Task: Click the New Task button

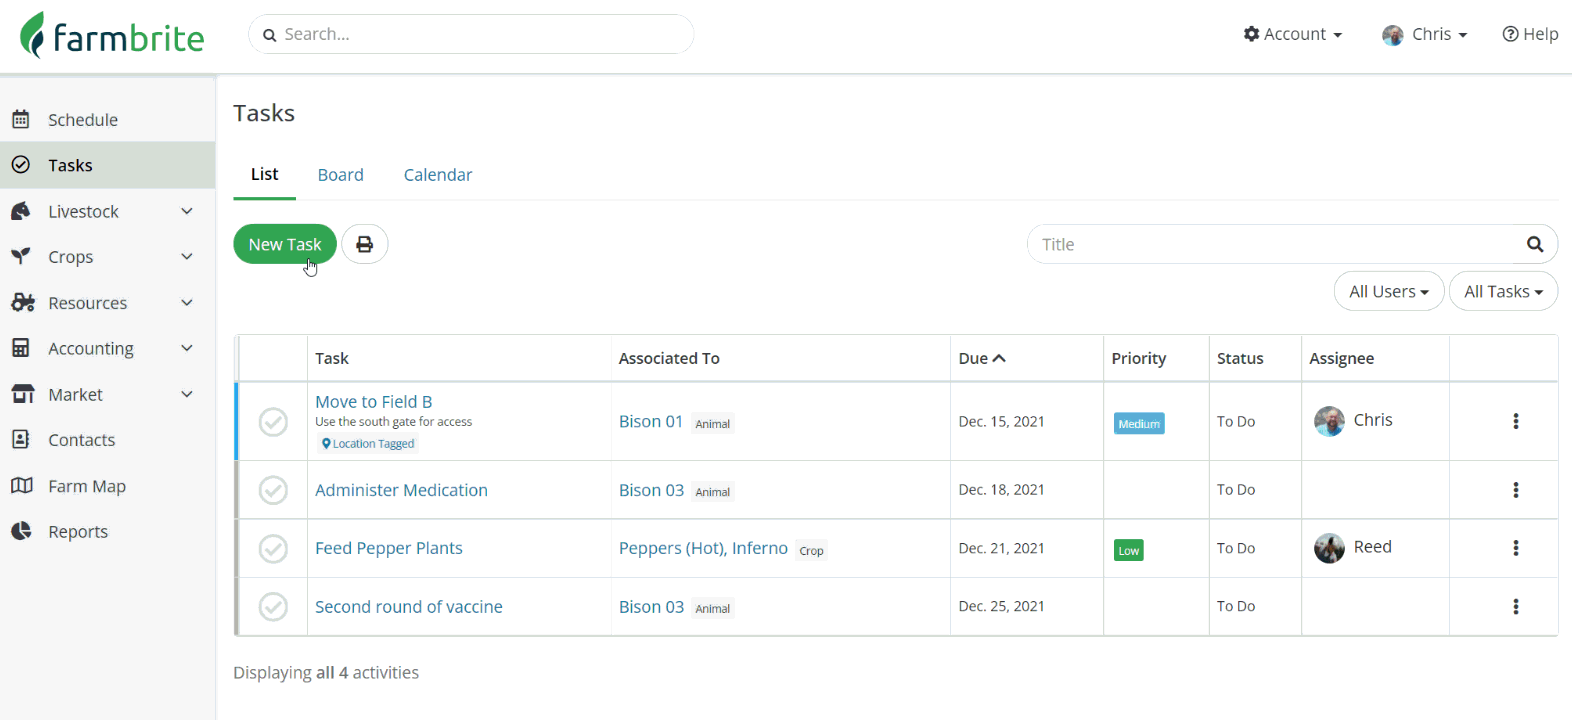Action: 285,244
